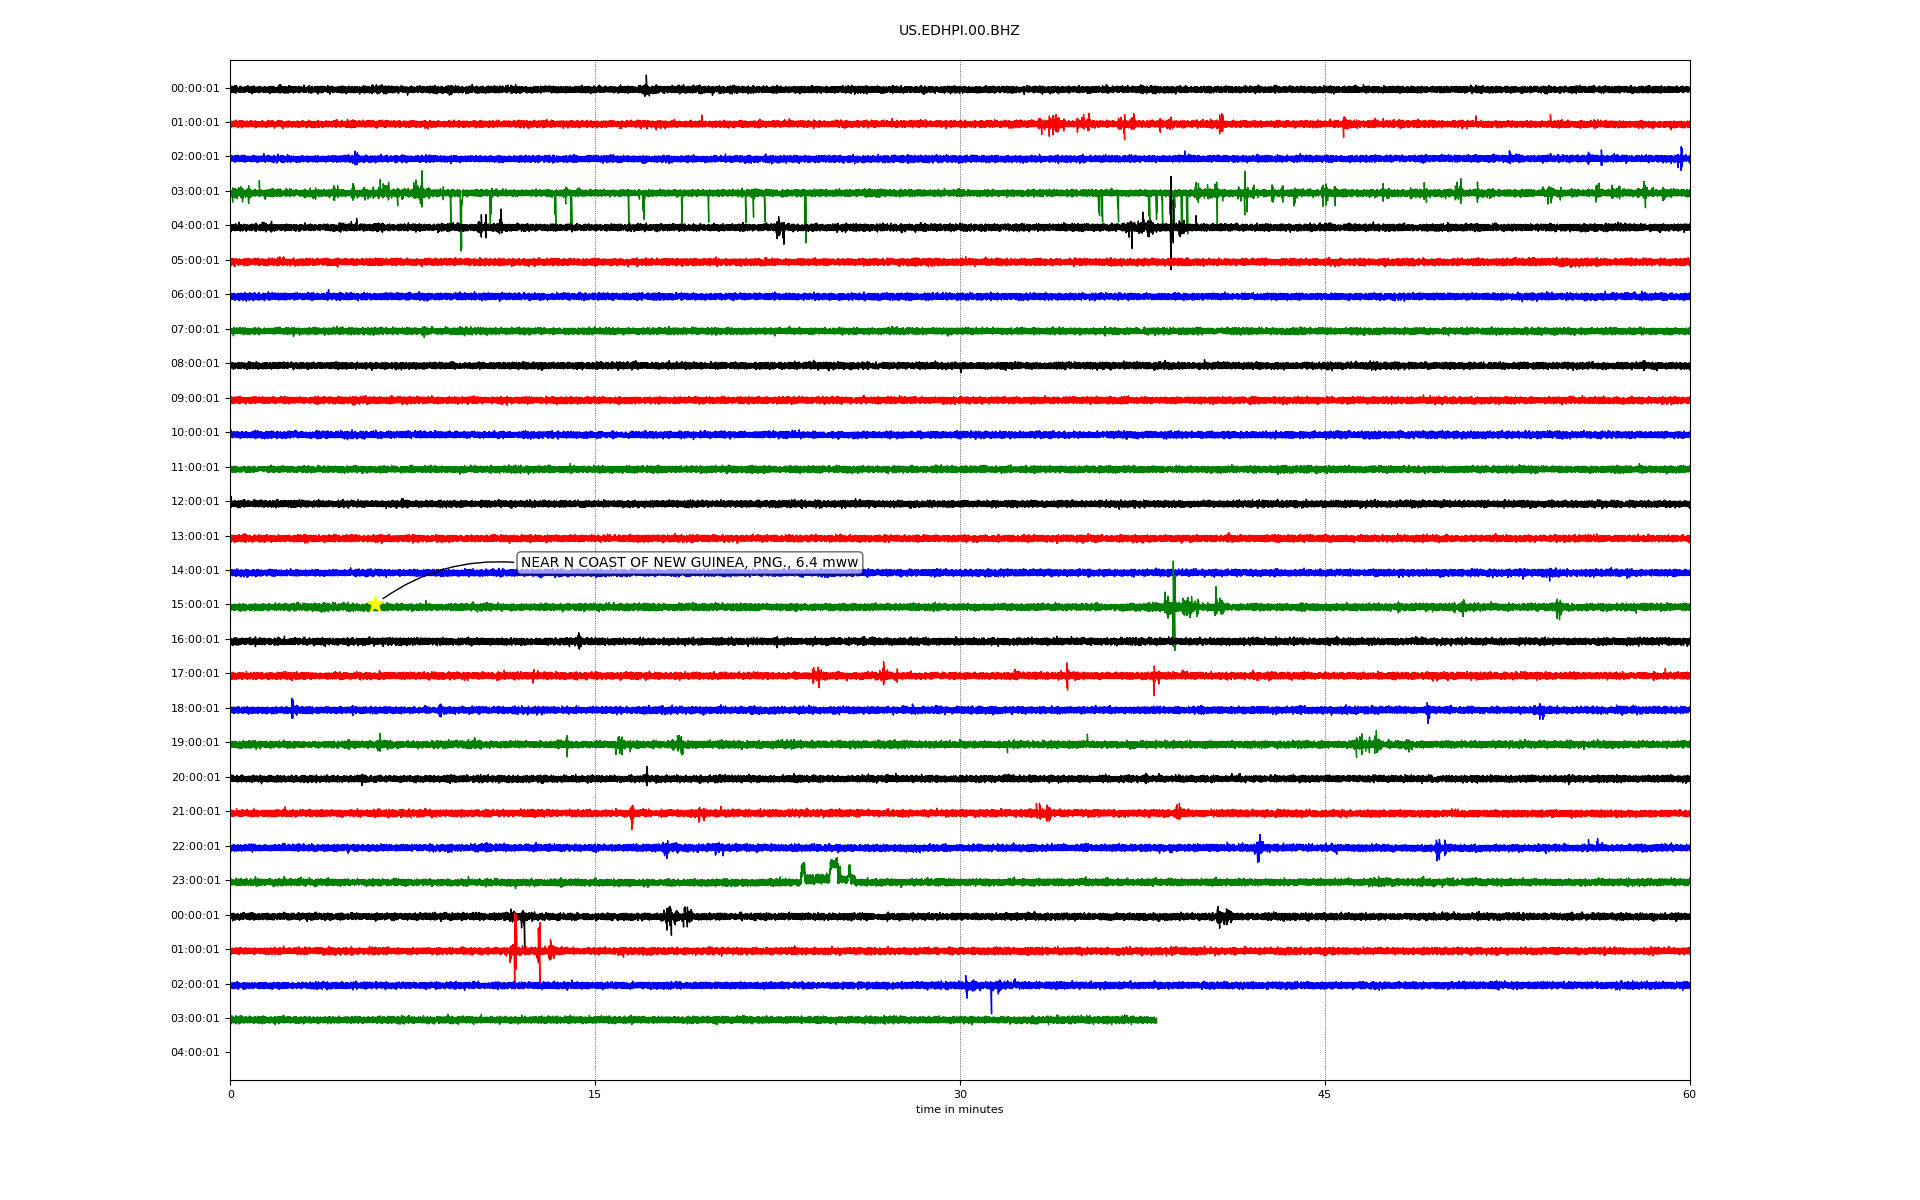Select the 10:00:01 time label
The width and height of the screenshot is (1920, 1200).
195,433
